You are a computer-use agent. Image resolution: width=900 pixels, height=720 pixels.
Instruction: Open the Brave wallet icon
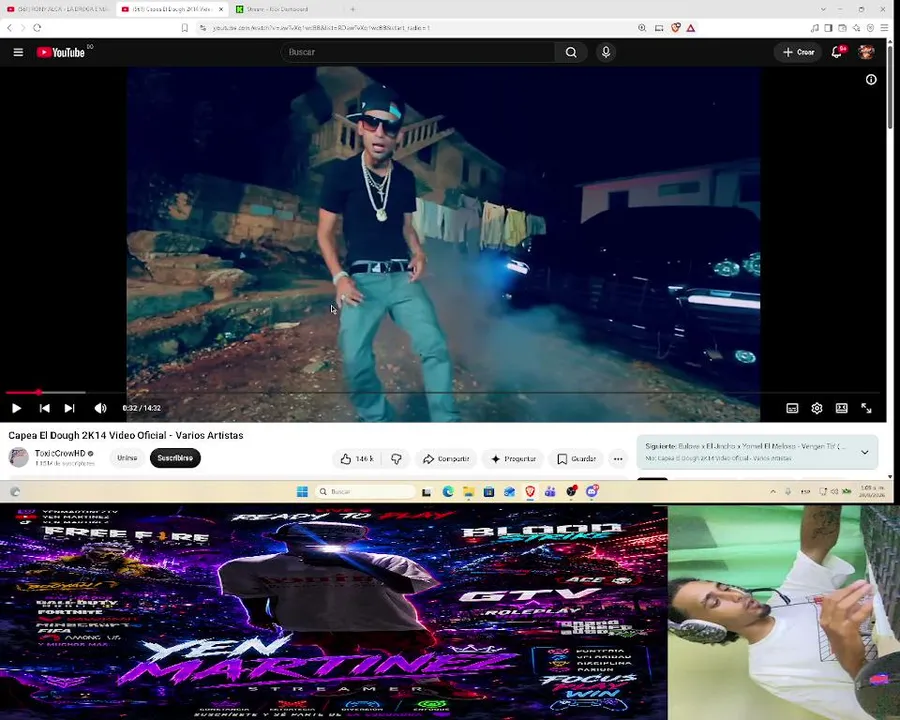tap(842, 28)
